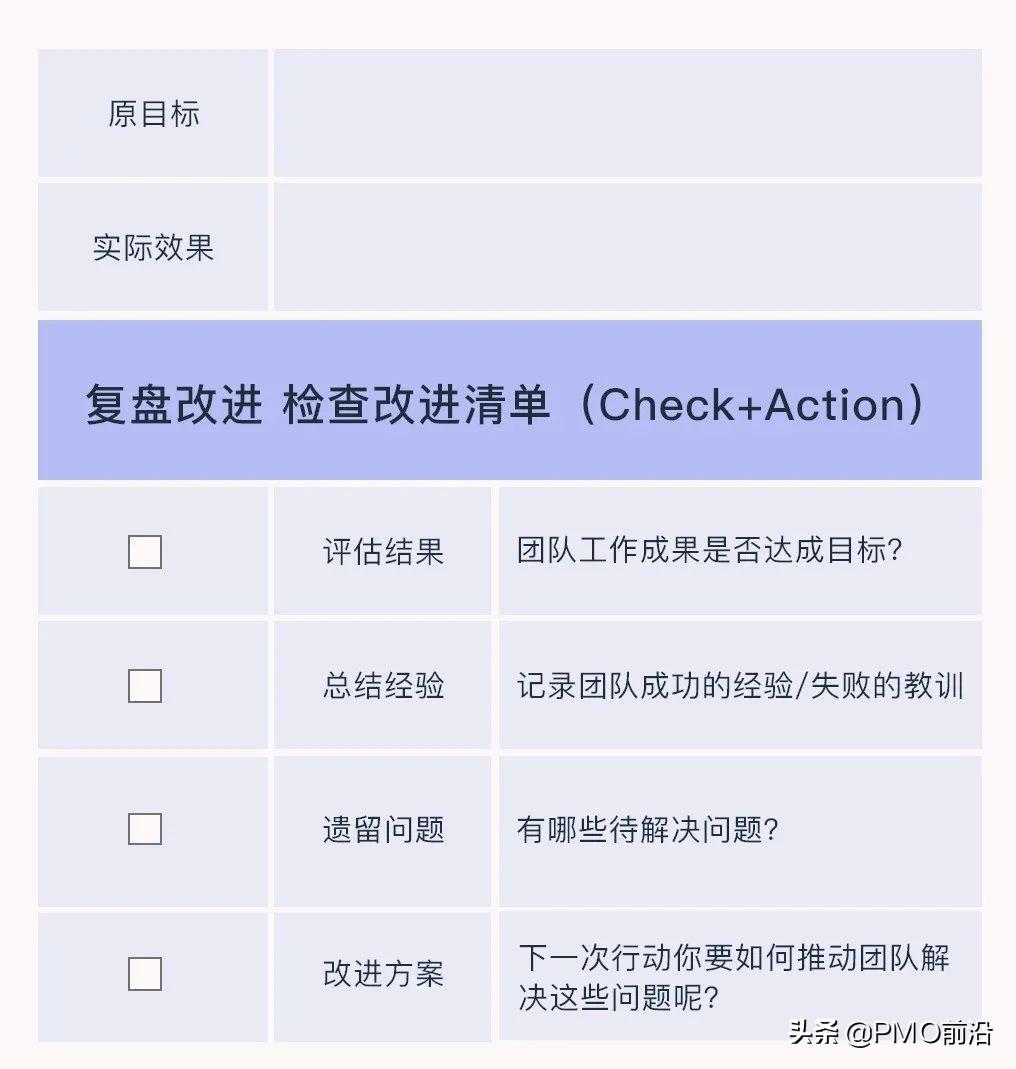Select the 改进方案 cell
Image resolution: width=1016 pixels, height=1069 pixels.
tap(383, 976)
